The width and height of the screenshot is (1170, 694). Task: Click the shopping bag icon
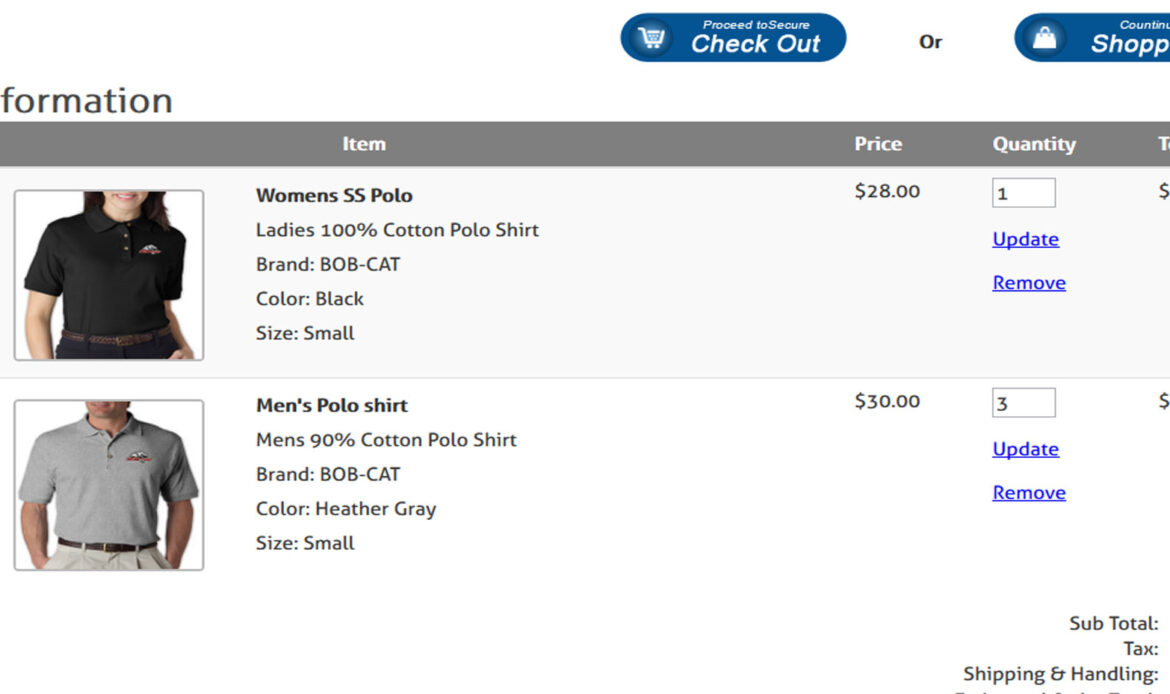(1045, 37)
